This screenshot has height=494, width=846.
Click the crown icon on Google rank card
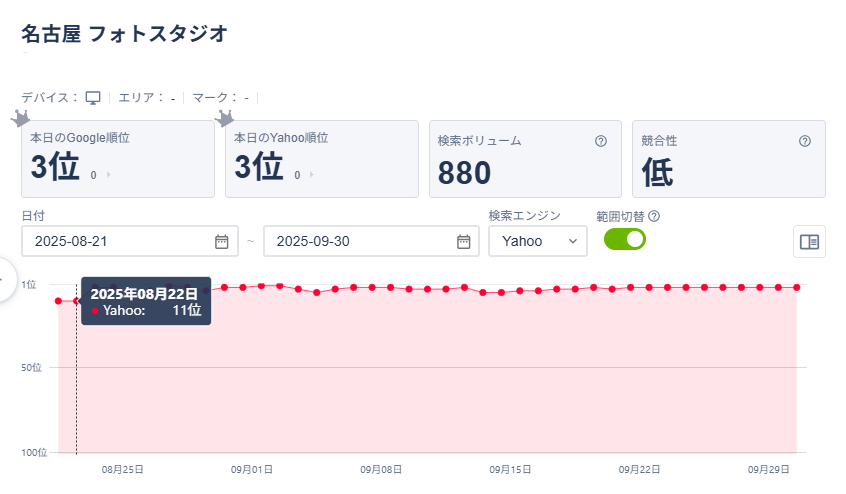(20, 119)
